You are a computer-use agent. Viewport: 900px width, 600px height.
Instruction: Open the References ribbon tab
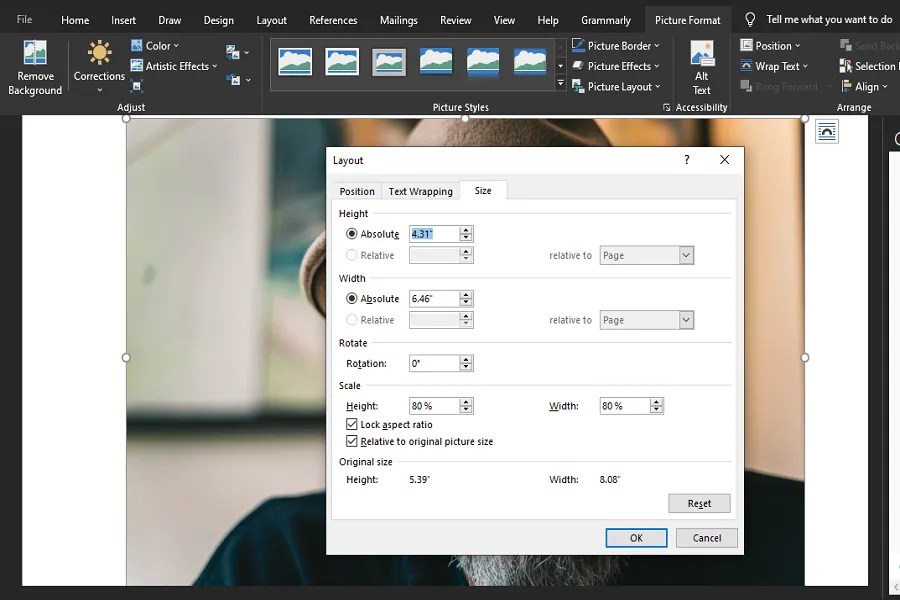332,19
